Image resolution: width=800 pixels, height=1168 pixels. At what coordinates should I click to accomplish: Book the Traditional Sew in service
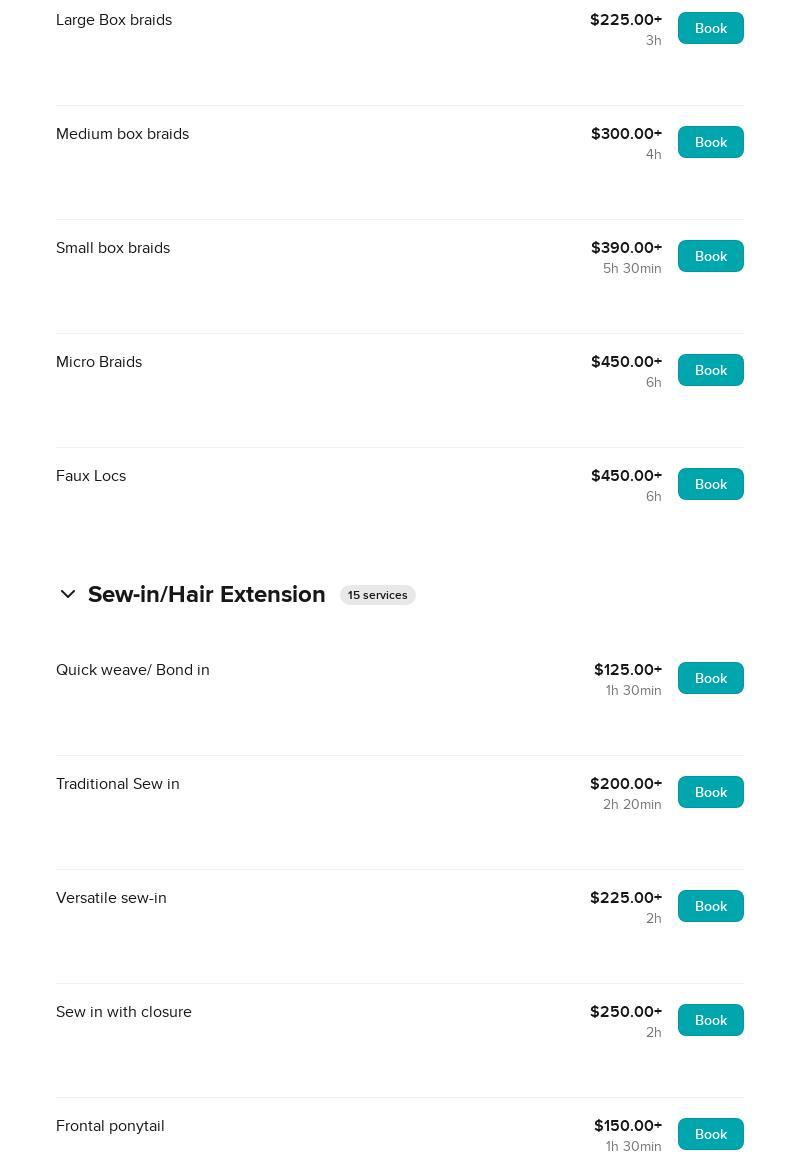pyautogui.click(x=710, y=792)
